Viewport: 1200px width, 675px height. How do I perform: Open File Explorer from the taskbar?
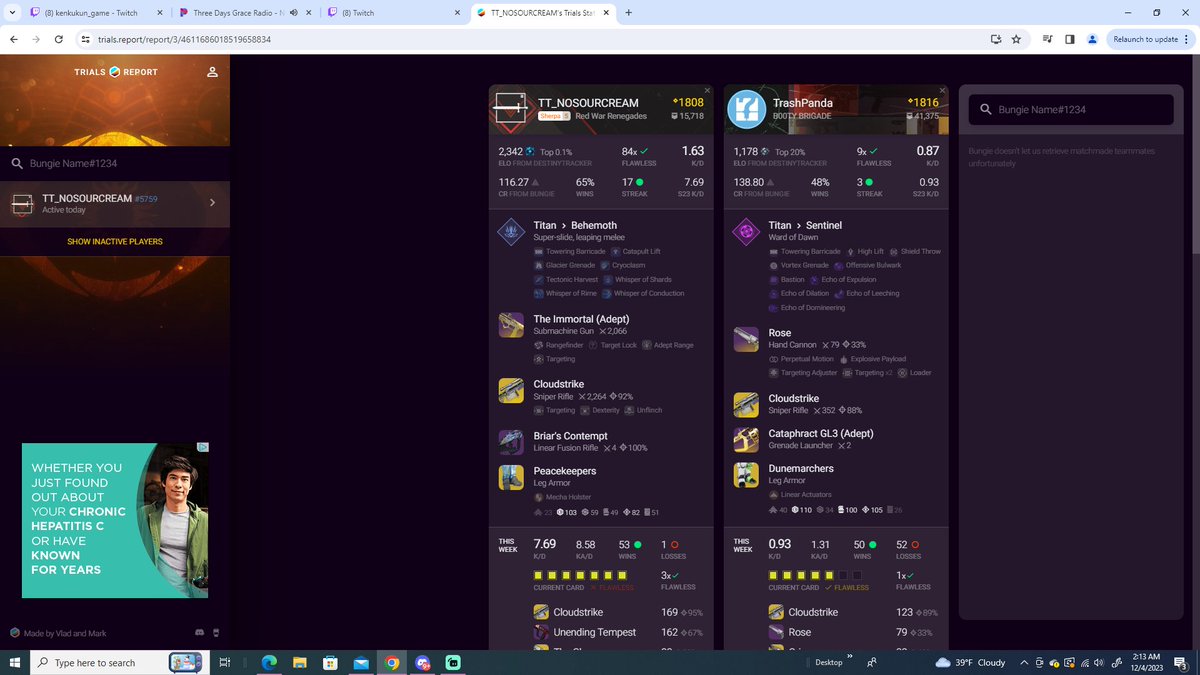tap(299, 662)
